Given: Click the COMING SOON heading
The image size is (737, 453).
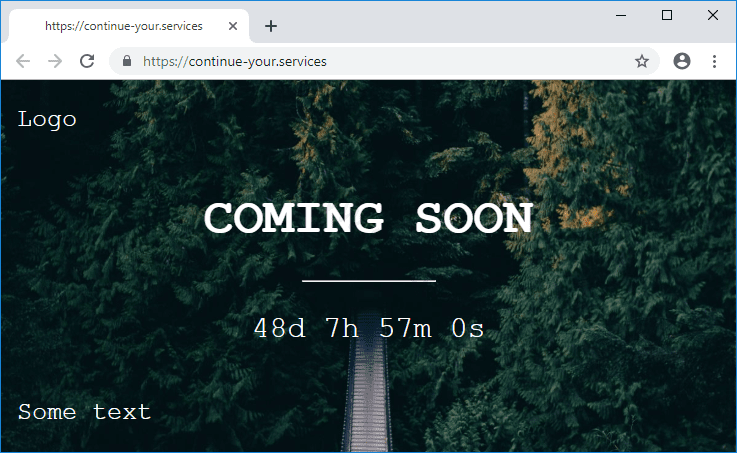Looking at the screenshot, I should coord(368,218).
